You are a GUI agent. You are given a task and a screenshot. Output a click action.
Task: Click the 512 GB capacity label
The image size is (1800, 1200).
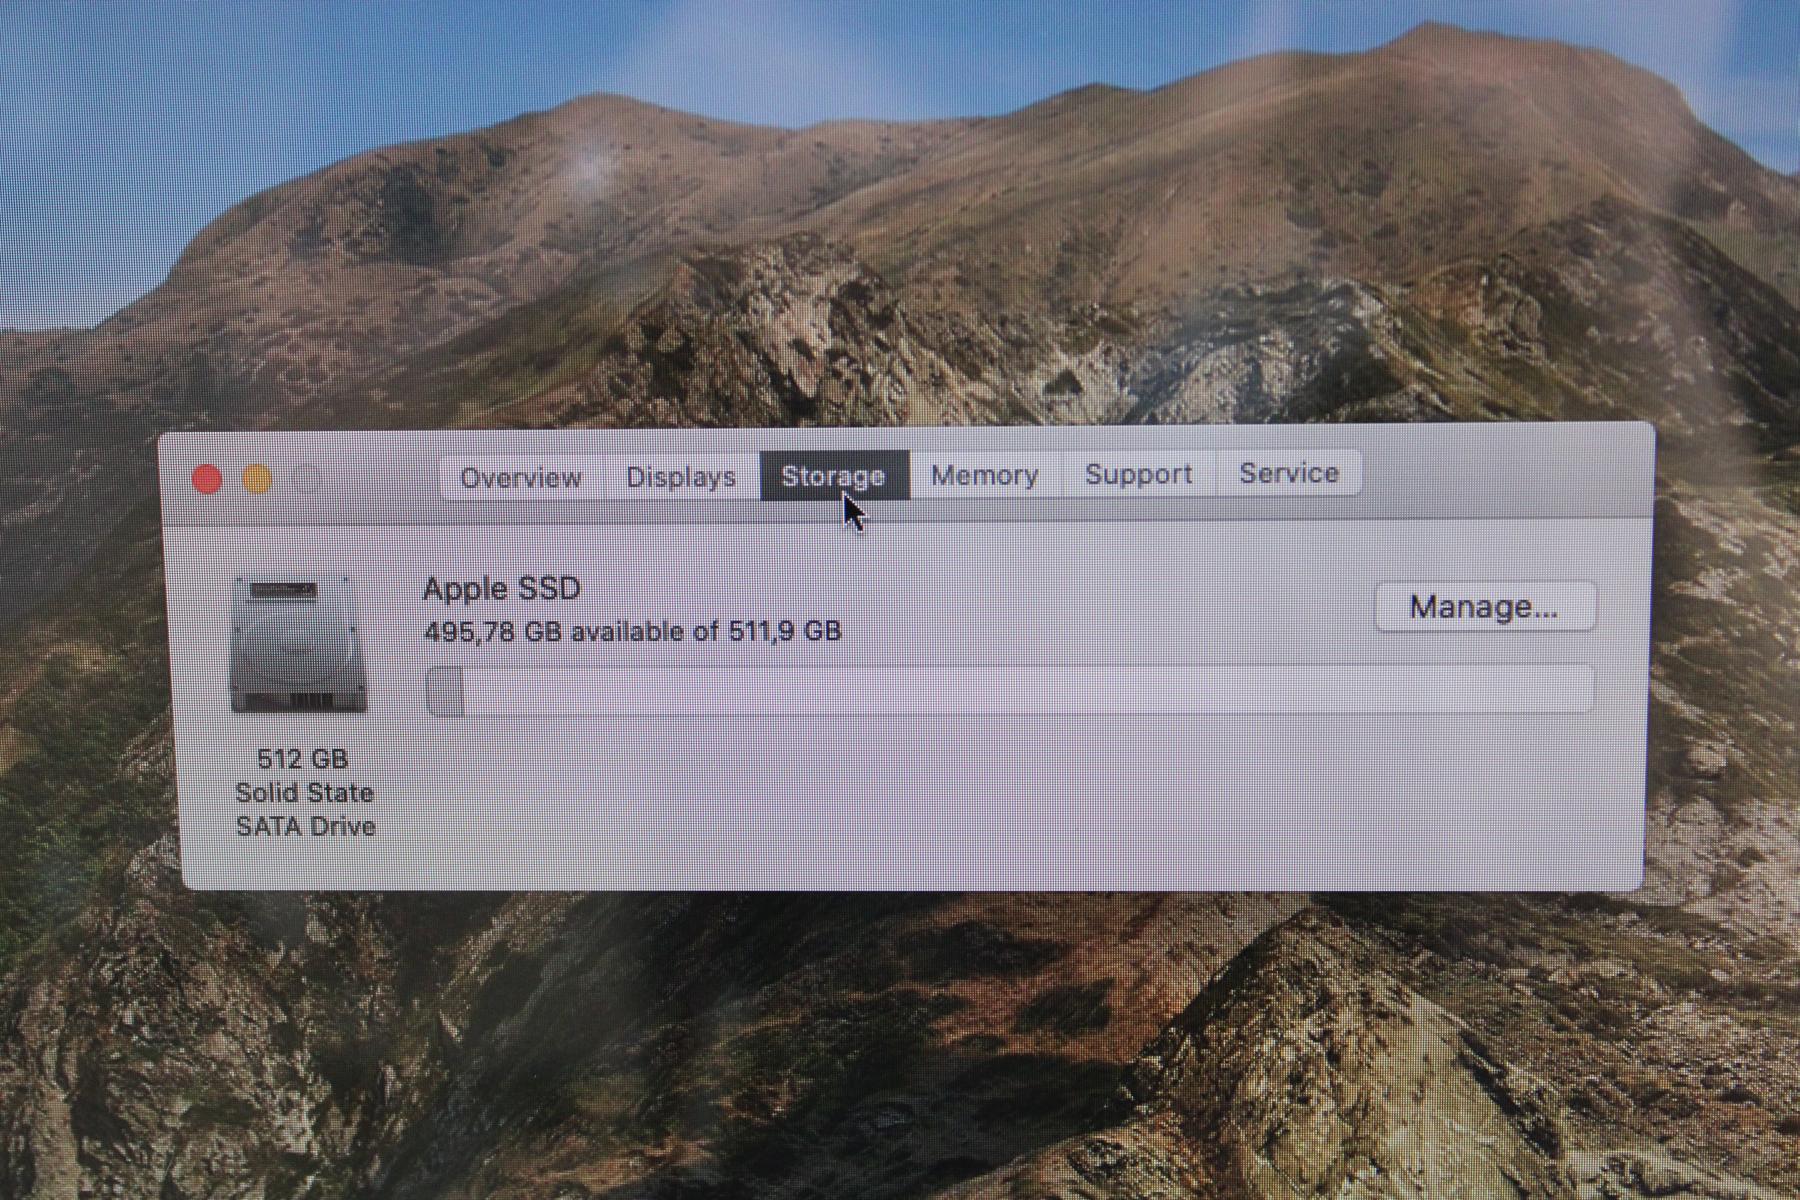click(303, 759)
